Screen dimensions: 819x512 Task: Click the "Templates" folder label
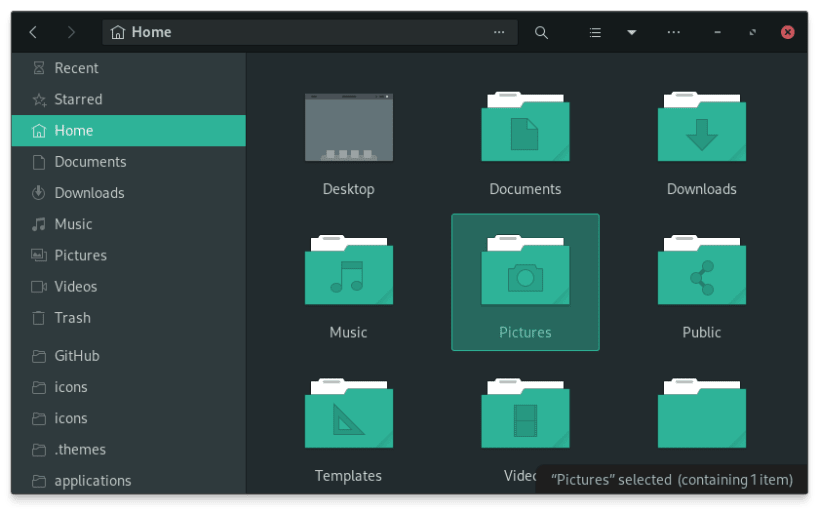pos(348,476)
